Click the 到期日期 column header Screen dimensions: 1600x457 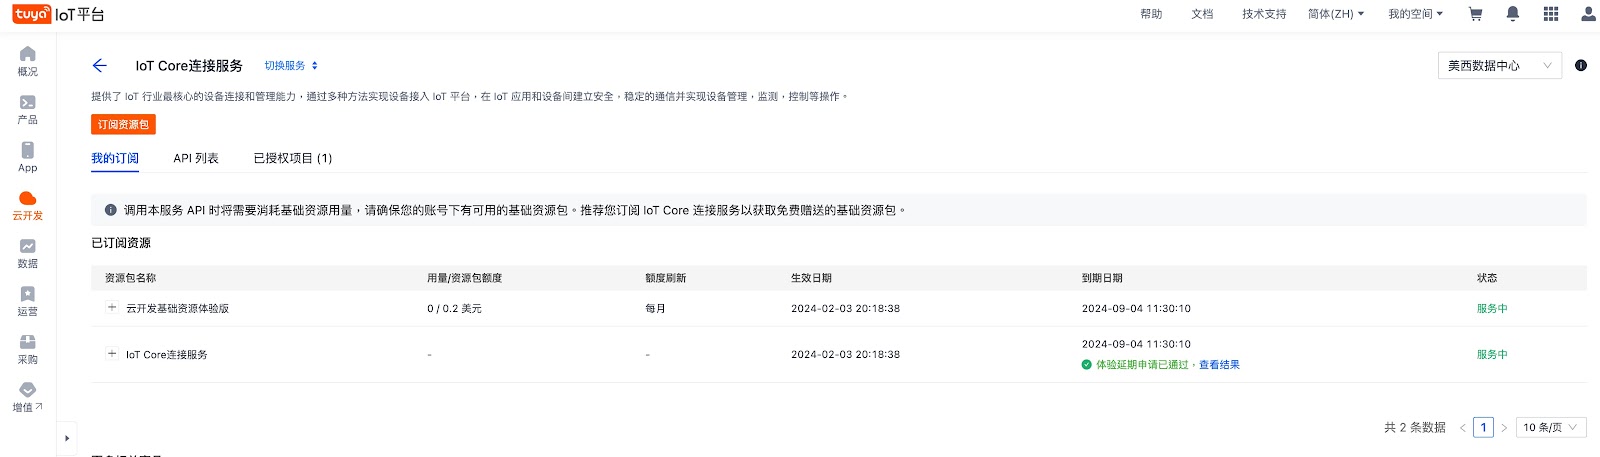coord(1102,278)
